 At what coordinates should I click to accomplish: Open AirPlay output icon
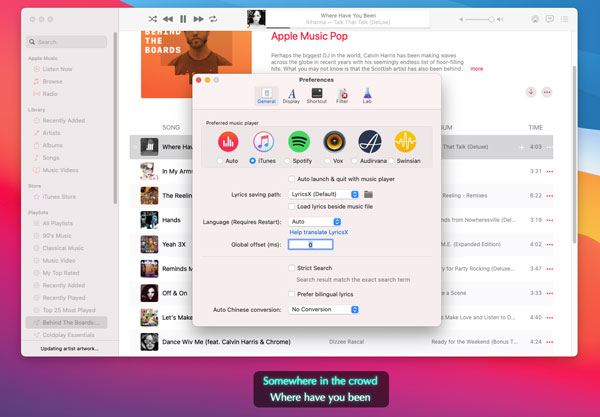(535, 19)
